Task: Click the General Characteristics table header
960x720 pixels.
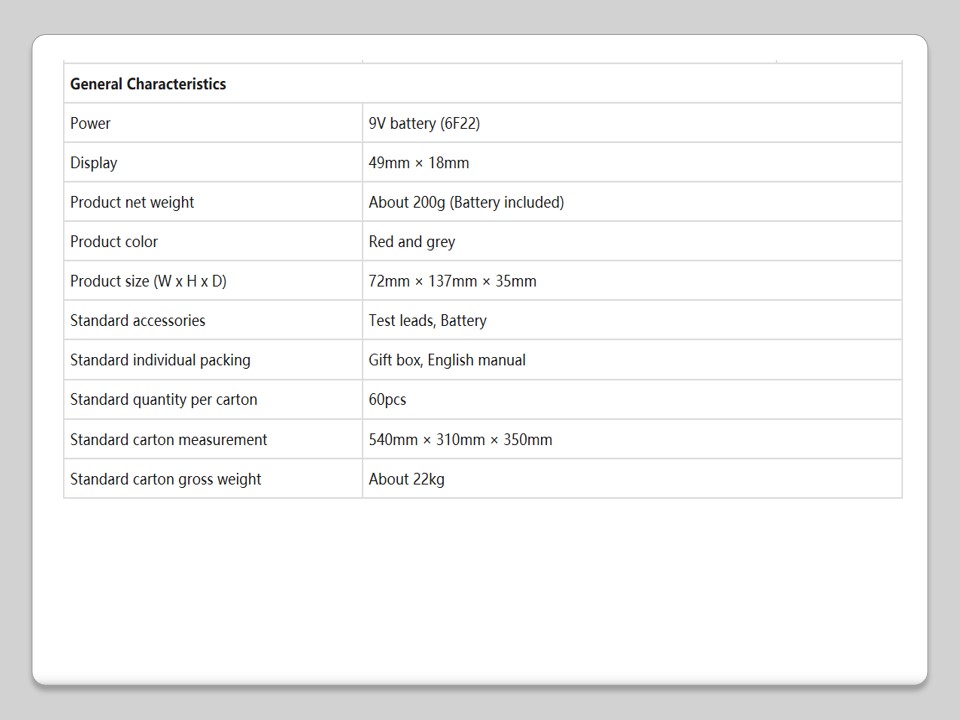Action: (148, 84)
